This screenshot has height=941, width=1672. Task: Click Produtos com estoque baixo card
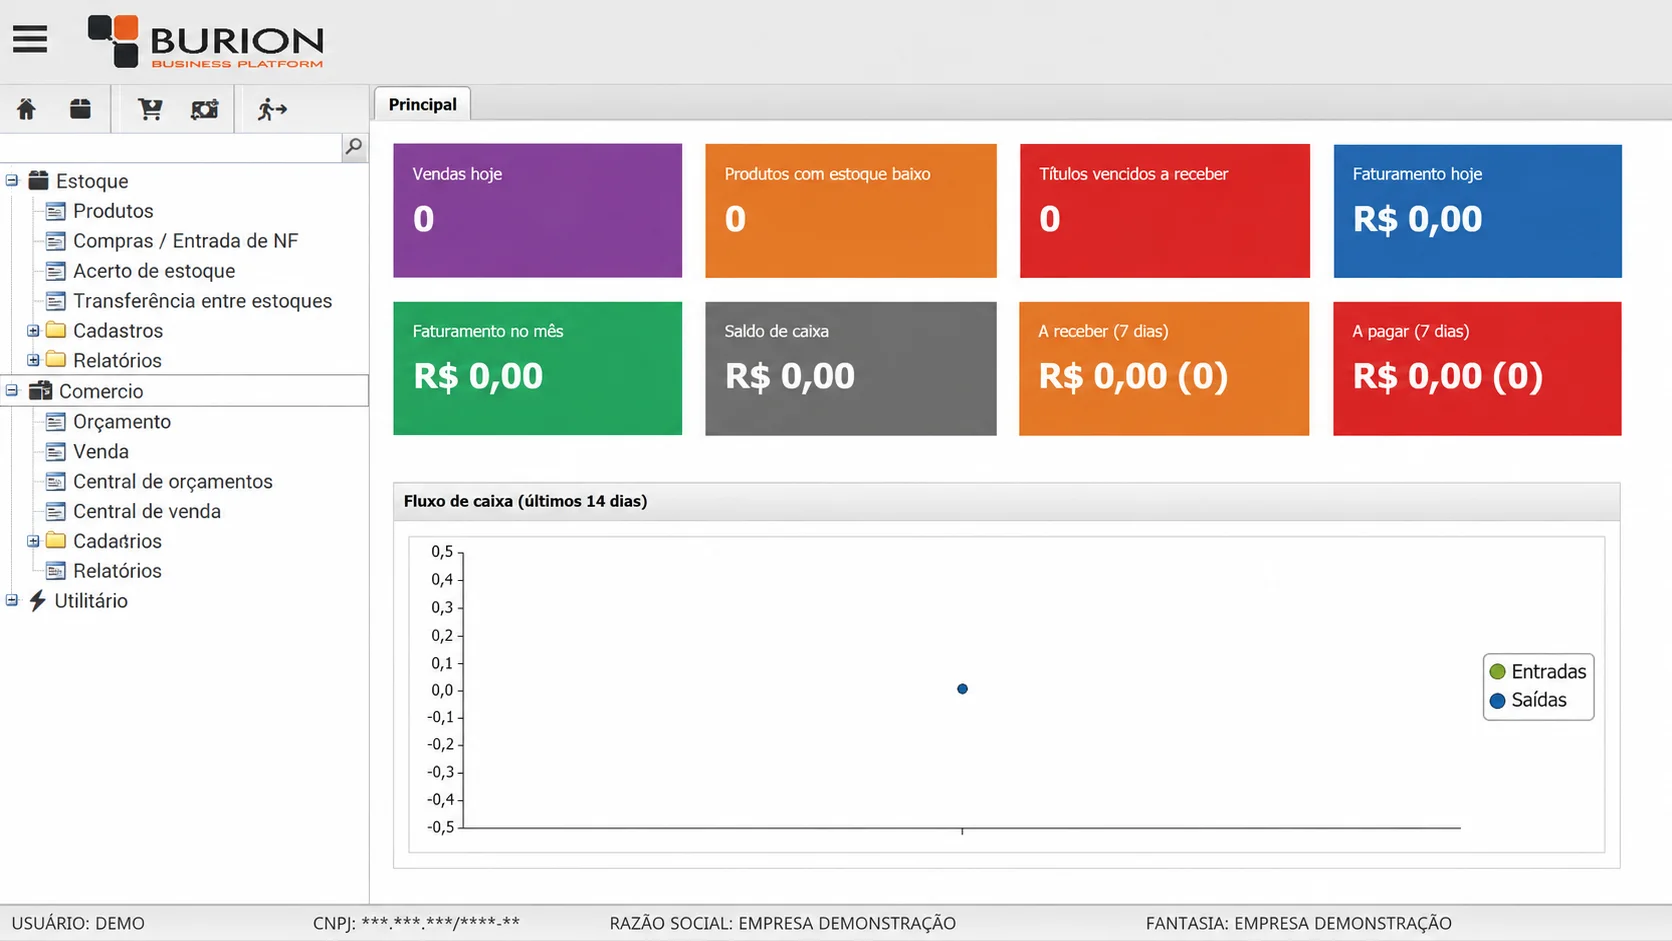click(851, 210)
